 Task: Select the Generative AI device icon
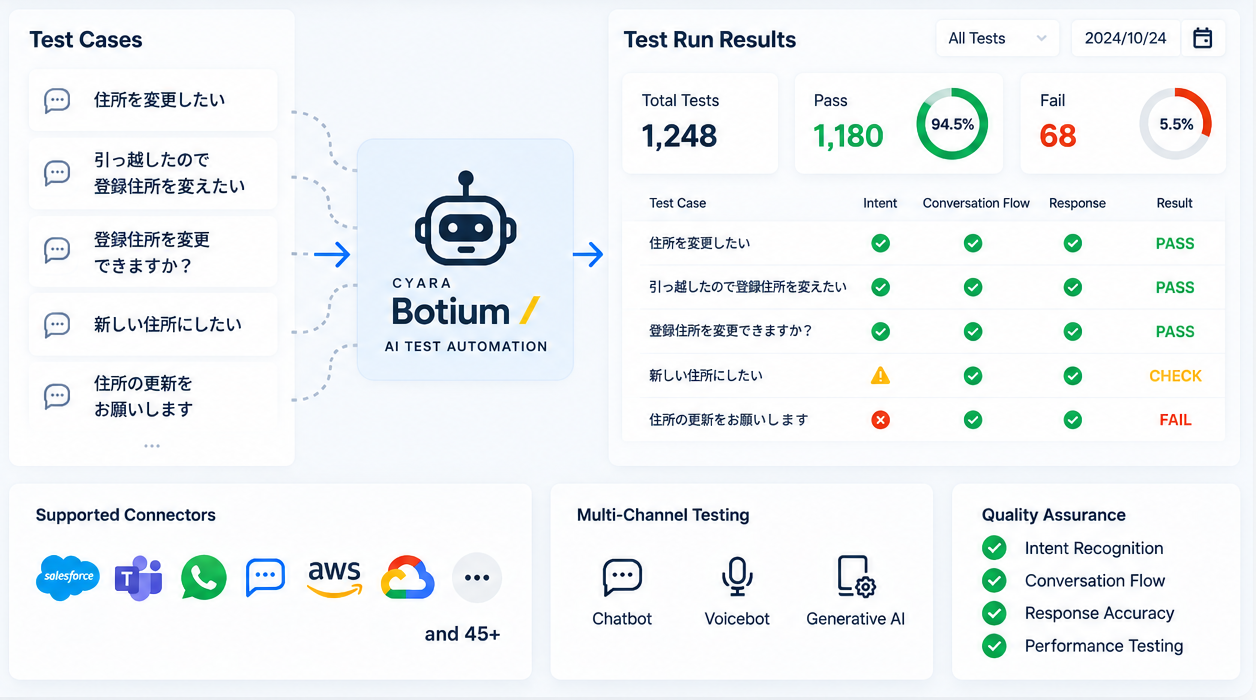(856, 577)
